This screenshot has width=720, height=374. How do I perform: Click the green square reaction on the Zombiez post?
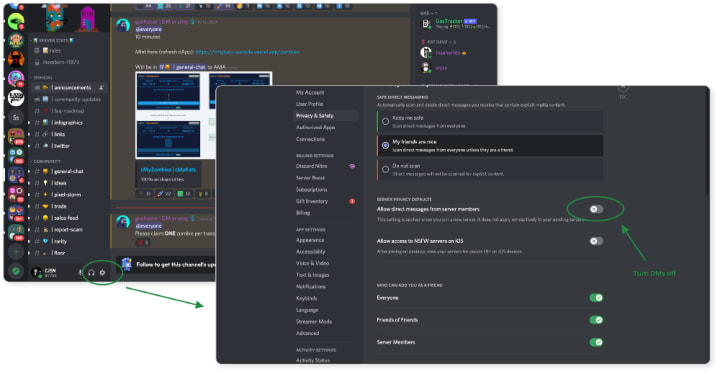[x=184, y=194]
